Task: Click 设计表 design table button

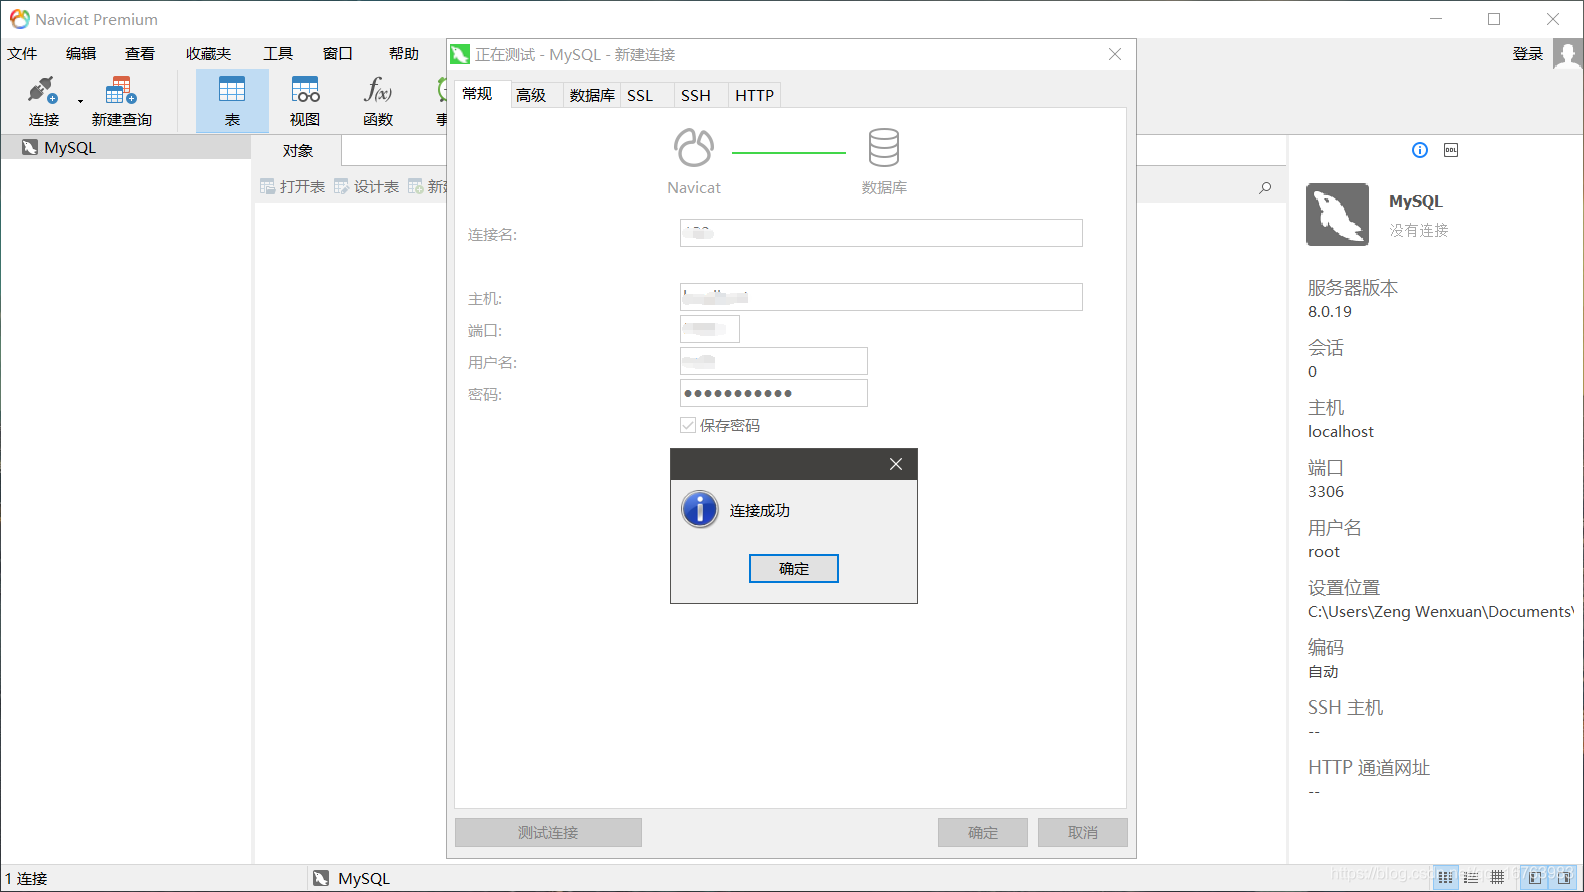Action: [367, 186]
